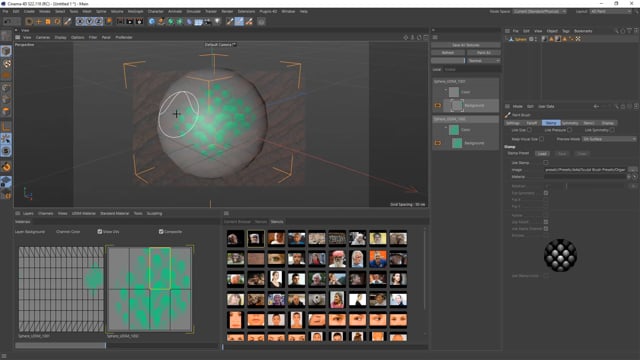The width and height of the screenshot is (640, 360).
Task: Adjust the layer opacity slider
Action: (448, 60)
